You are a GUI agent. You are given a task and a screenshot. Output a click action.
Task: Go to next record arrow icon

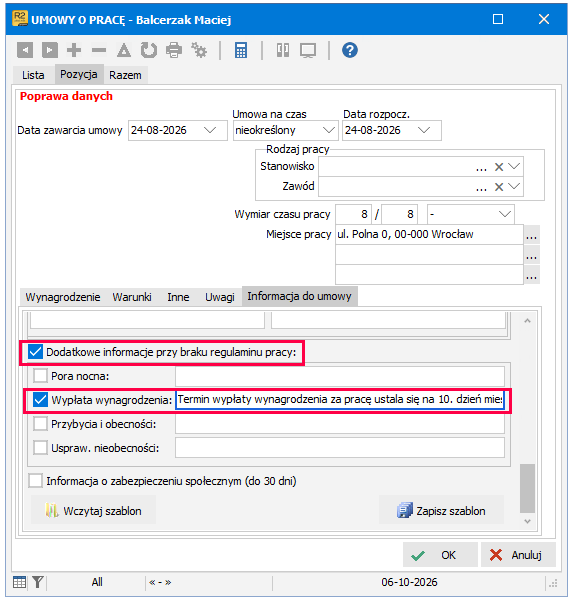[50, 50]
